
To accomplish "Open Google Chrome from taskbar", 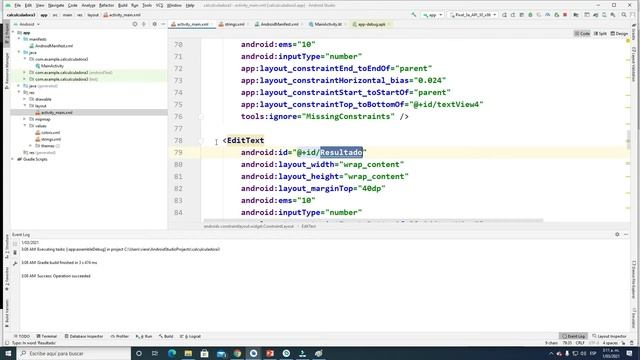I will (237, 353).
